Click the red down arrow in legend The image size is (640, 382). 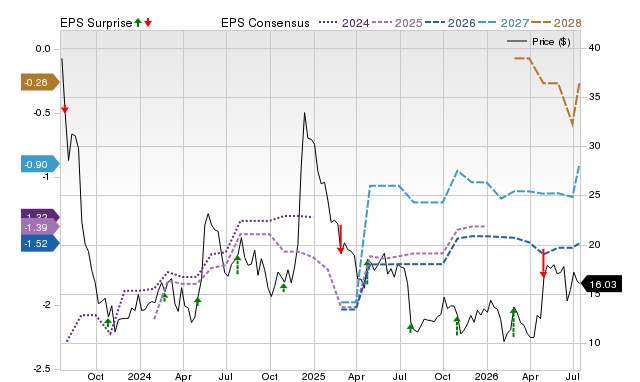pos(148,22)
